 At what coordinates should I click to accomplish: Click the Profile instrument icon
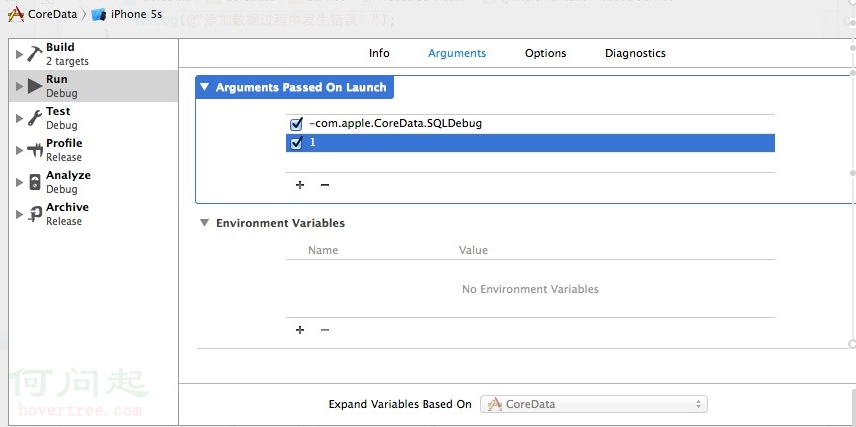34,150
